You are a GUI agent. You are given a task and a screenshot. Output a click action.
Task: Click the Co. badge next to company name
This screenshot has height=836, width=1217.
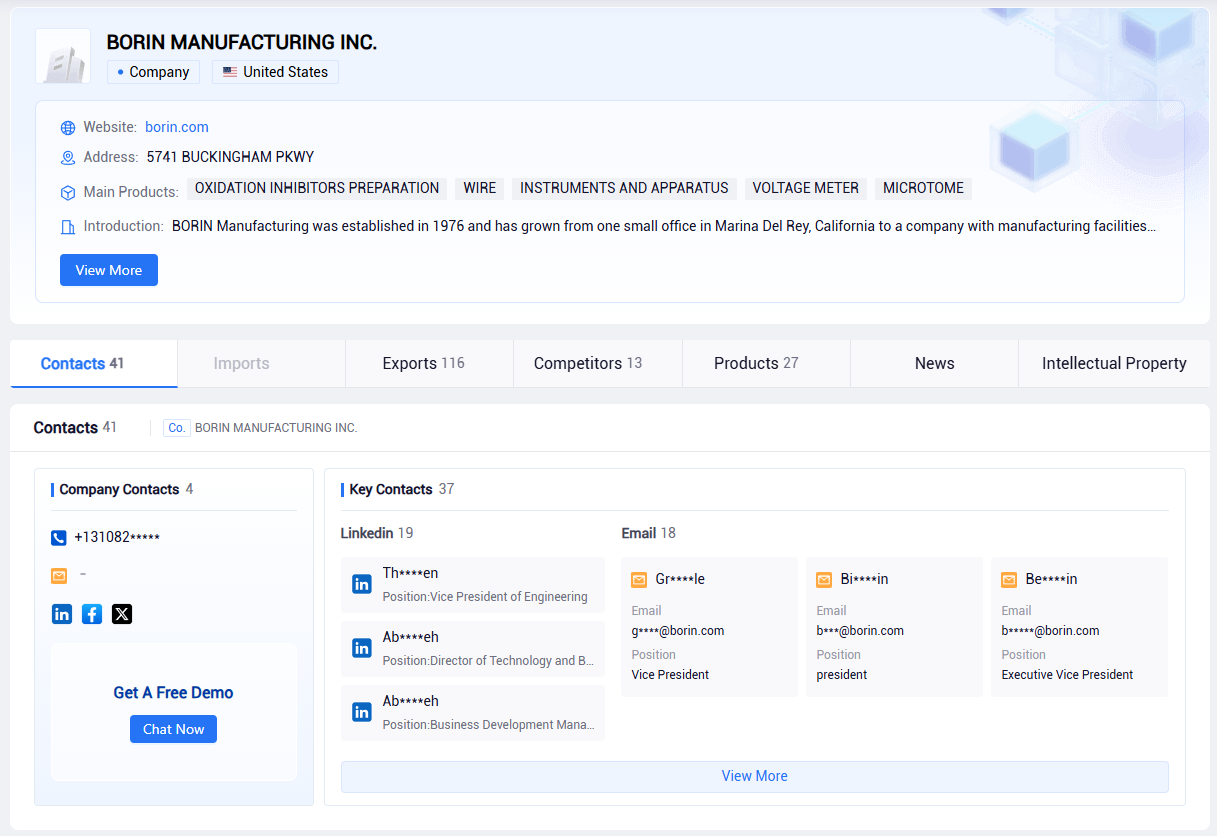tap(177, 428)
